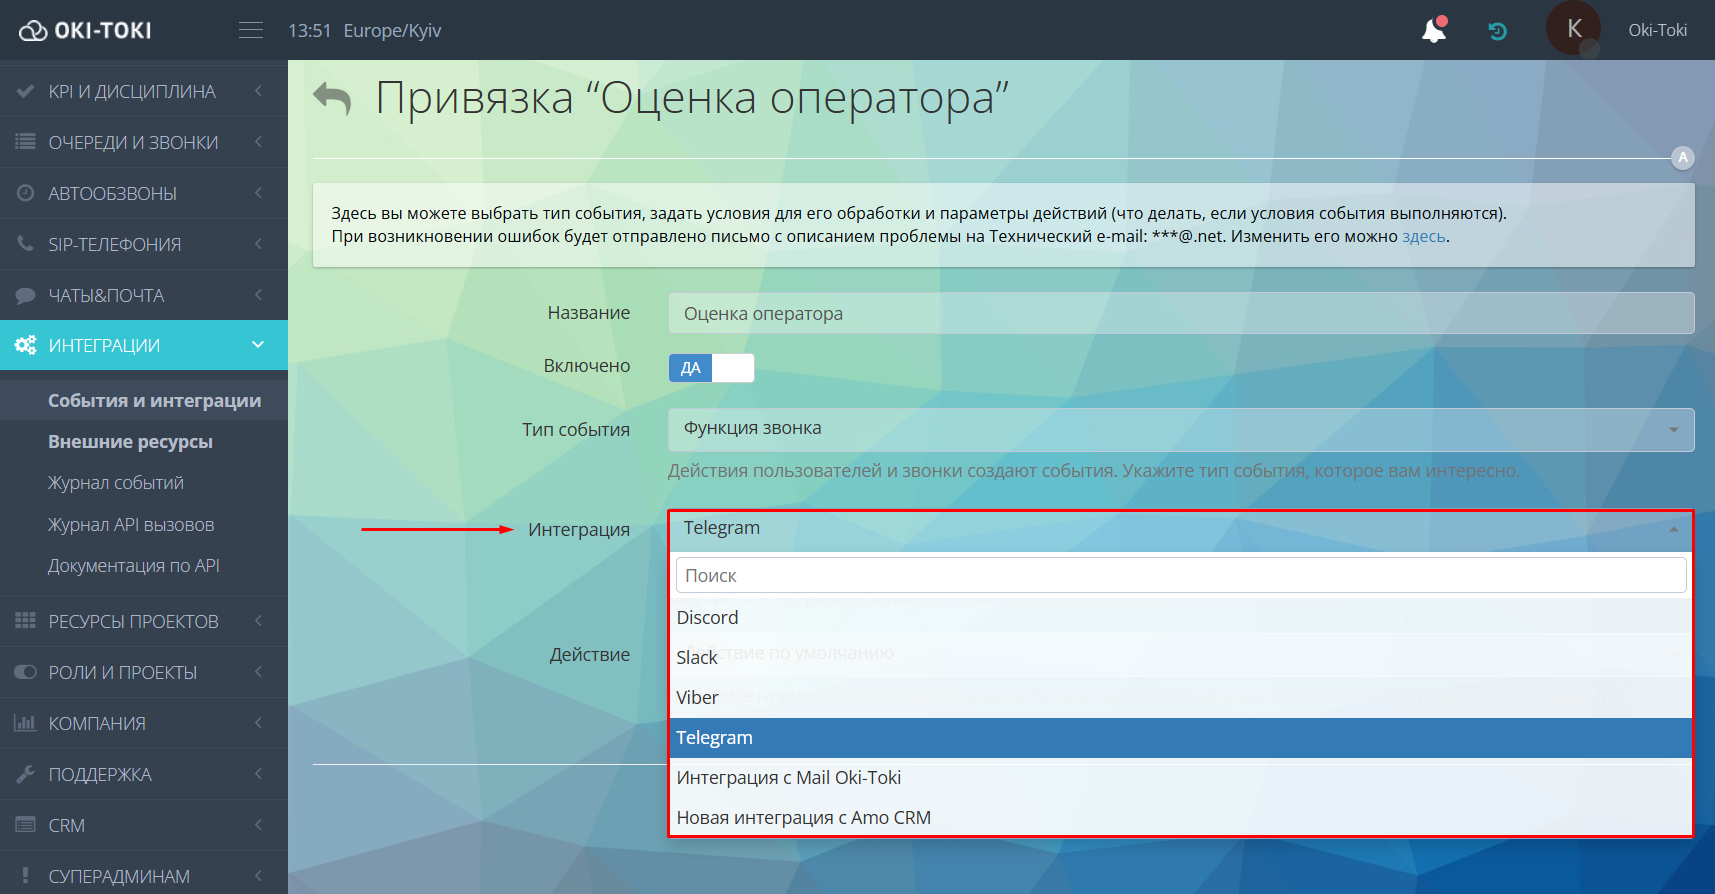The image size is (1715, 894).
Task: Open События и интеграции submenu item
Action: click(154, 401)
